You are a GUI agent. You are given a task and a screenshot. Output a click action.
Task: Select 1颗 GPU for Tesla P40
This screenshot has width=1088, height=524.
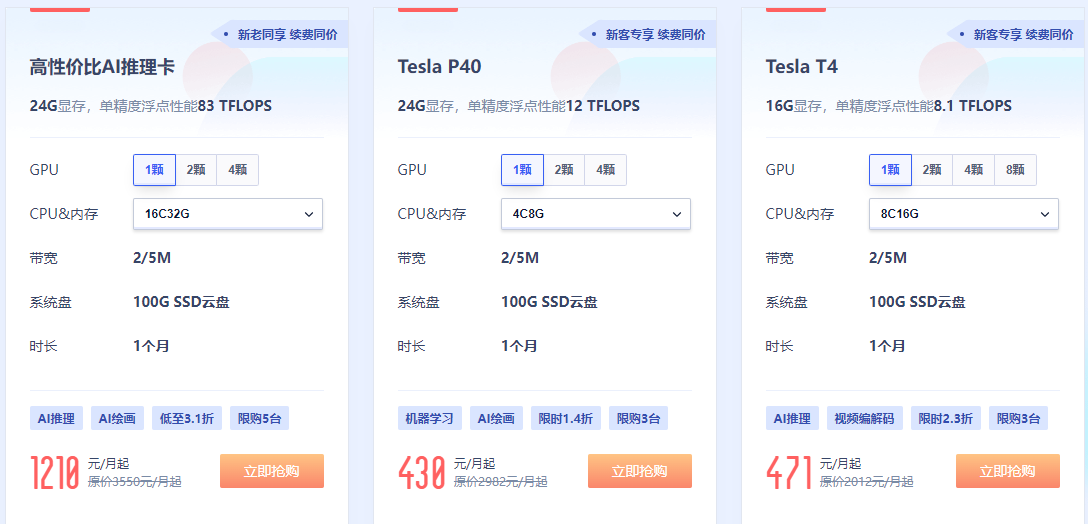point(522,170)
